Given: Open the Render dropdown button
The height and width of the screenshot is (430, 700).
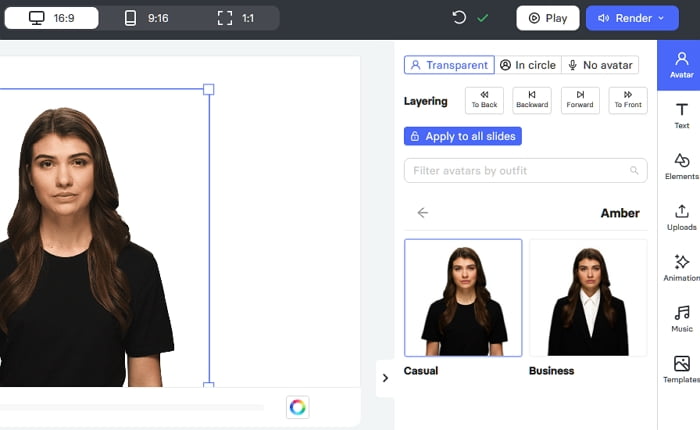Looking at the screenshot, I should click(632, 18).
